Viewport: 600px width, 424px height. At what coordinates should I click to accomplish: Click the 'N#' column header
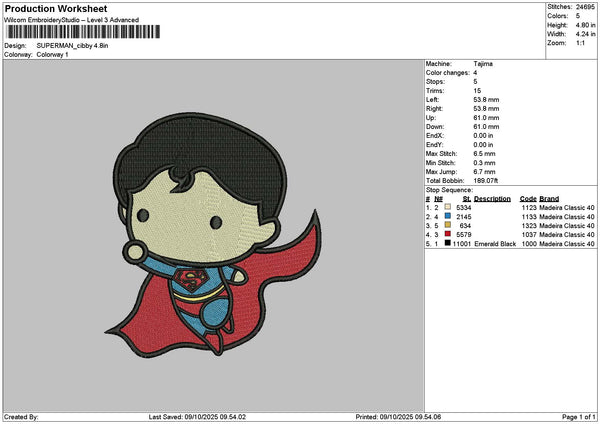439,199
